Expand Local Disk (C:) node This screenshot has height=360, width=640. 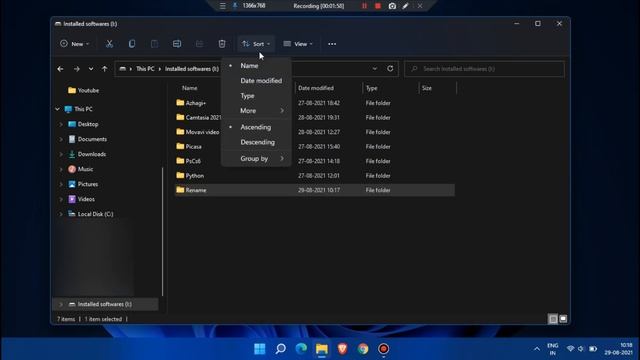pyautogui.click(x=61, y=214)
